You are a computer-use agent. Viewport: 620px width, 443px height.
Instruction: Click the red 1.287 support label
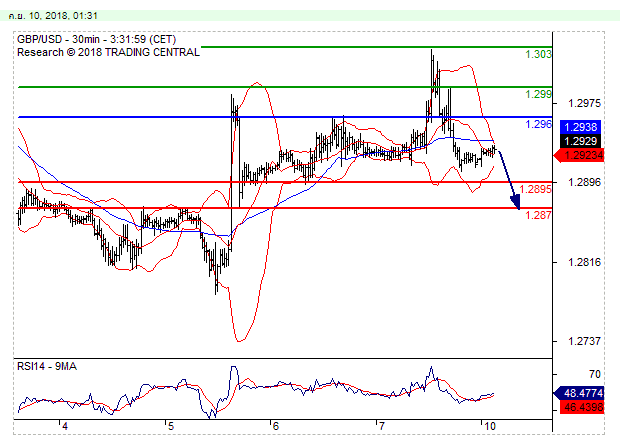point(538,215)
